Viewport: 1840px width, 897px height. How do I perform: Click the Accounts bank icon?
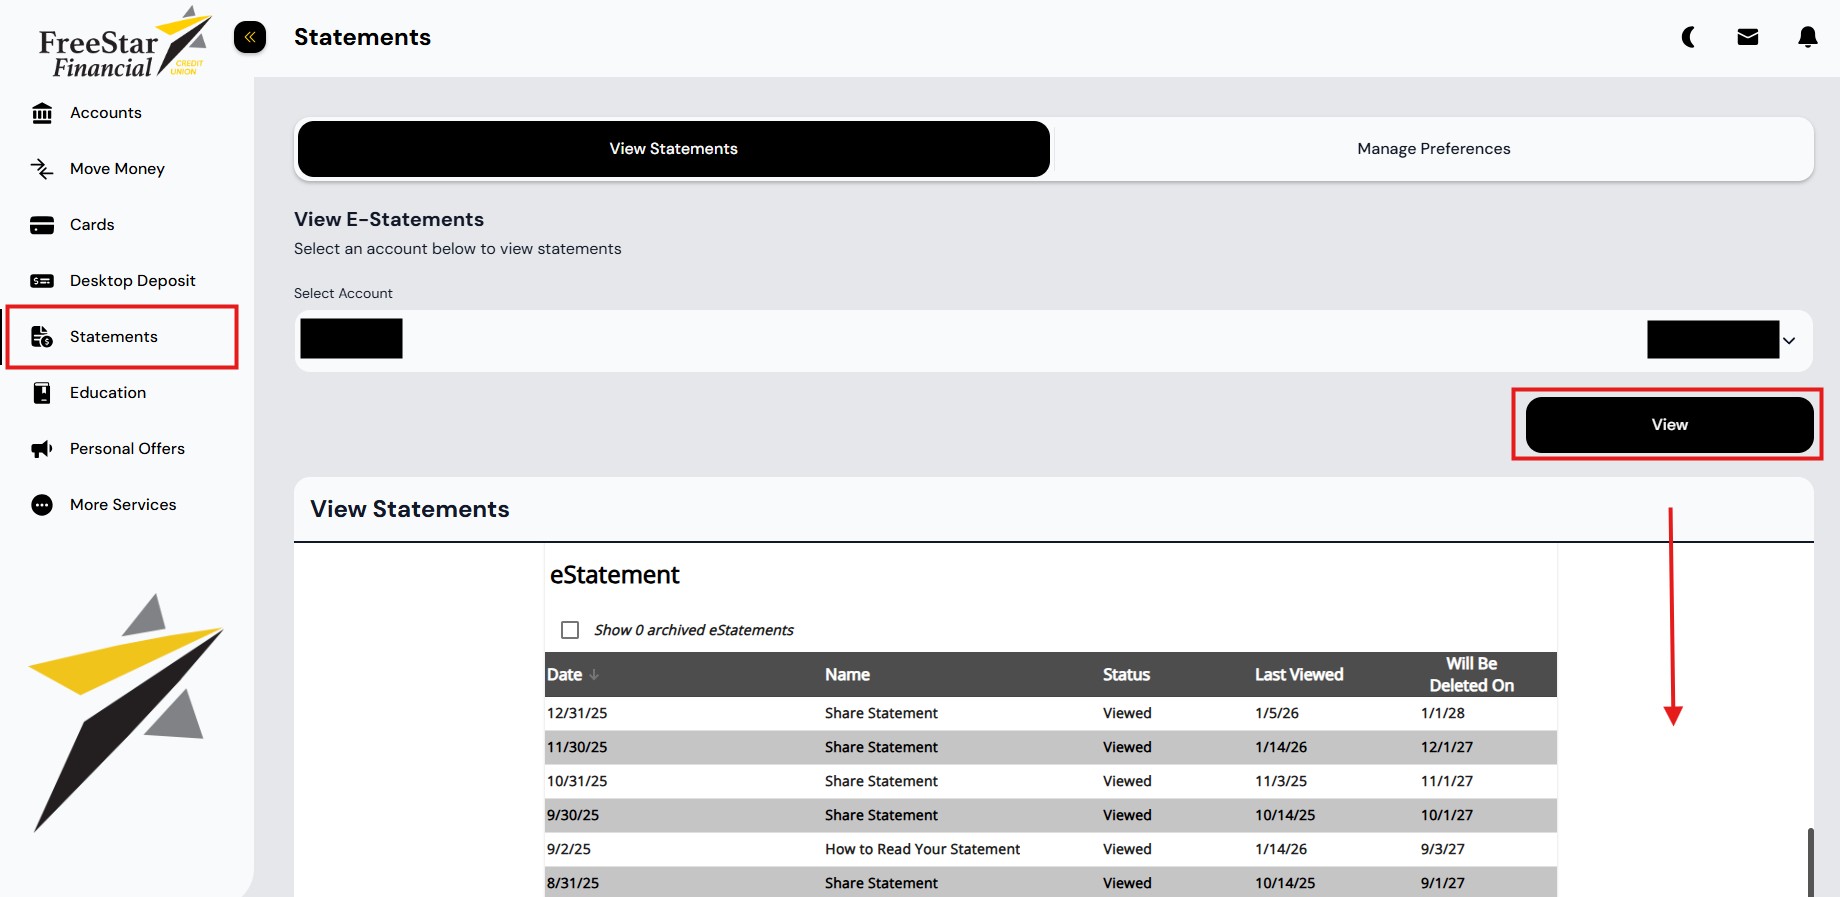[x=42, y=113]
